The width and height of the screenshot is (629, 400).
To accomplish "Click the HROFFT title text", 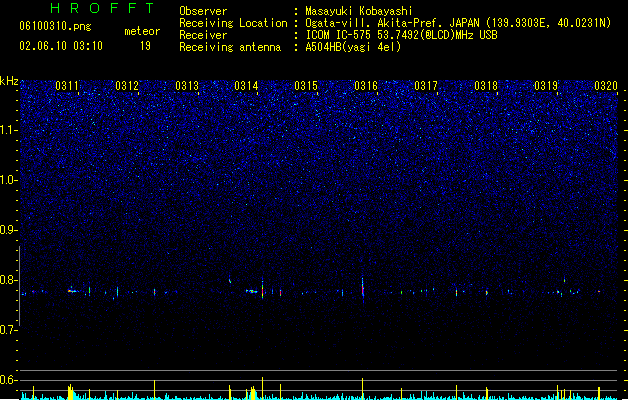I will point(102,8).
